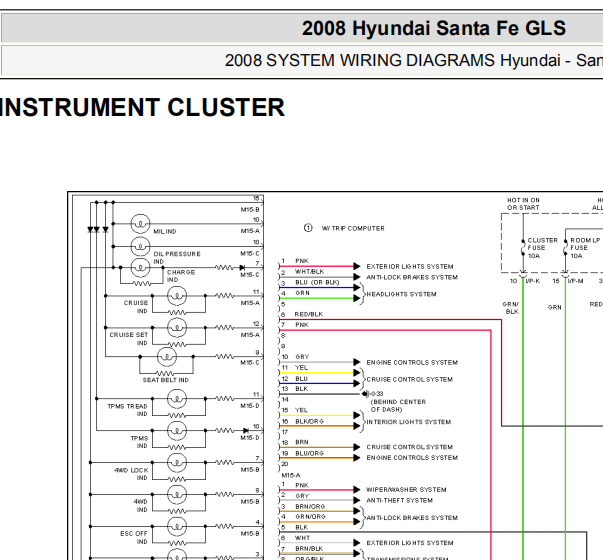Image resolution: width=603 pixels, height=560 pixels.
Task: Click the circled 1 note marker
Action: (308, 228)
